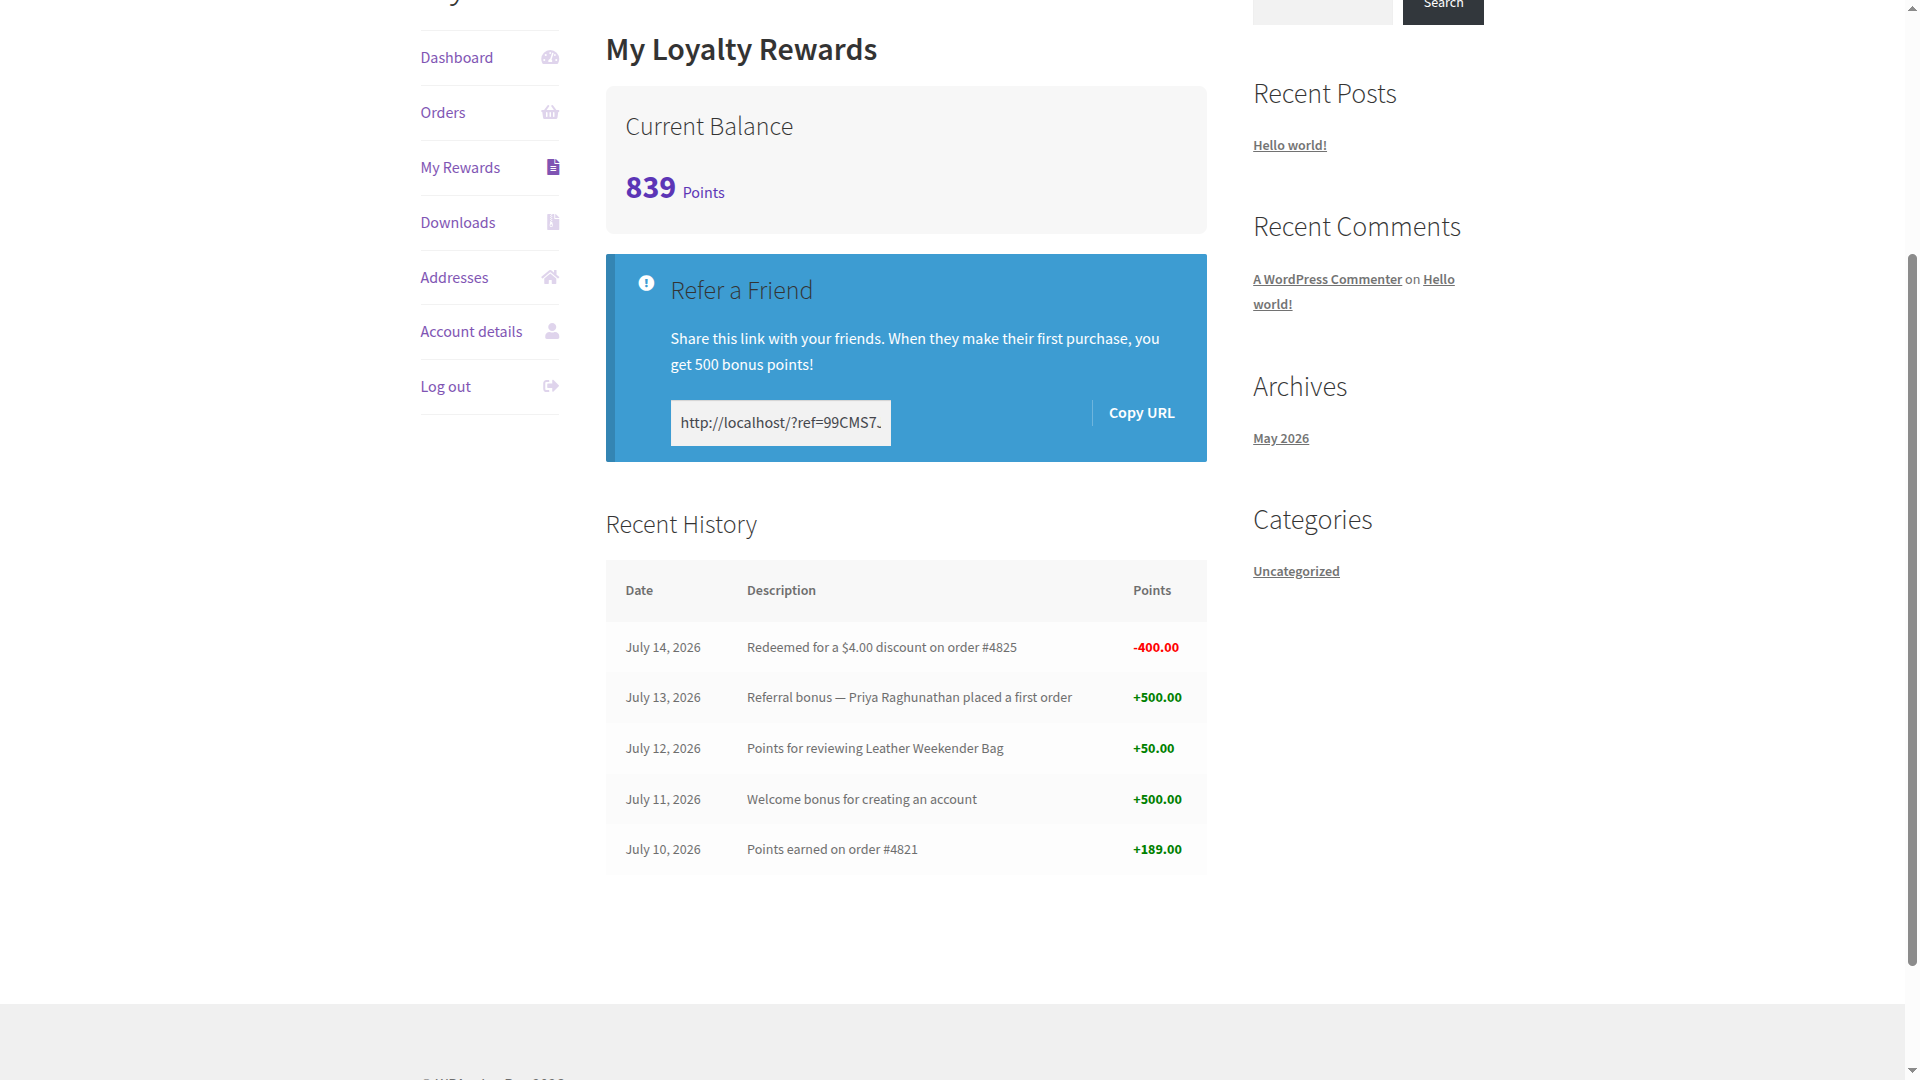
Task: Click the Downloads file icon
Action: pos(553,222)
